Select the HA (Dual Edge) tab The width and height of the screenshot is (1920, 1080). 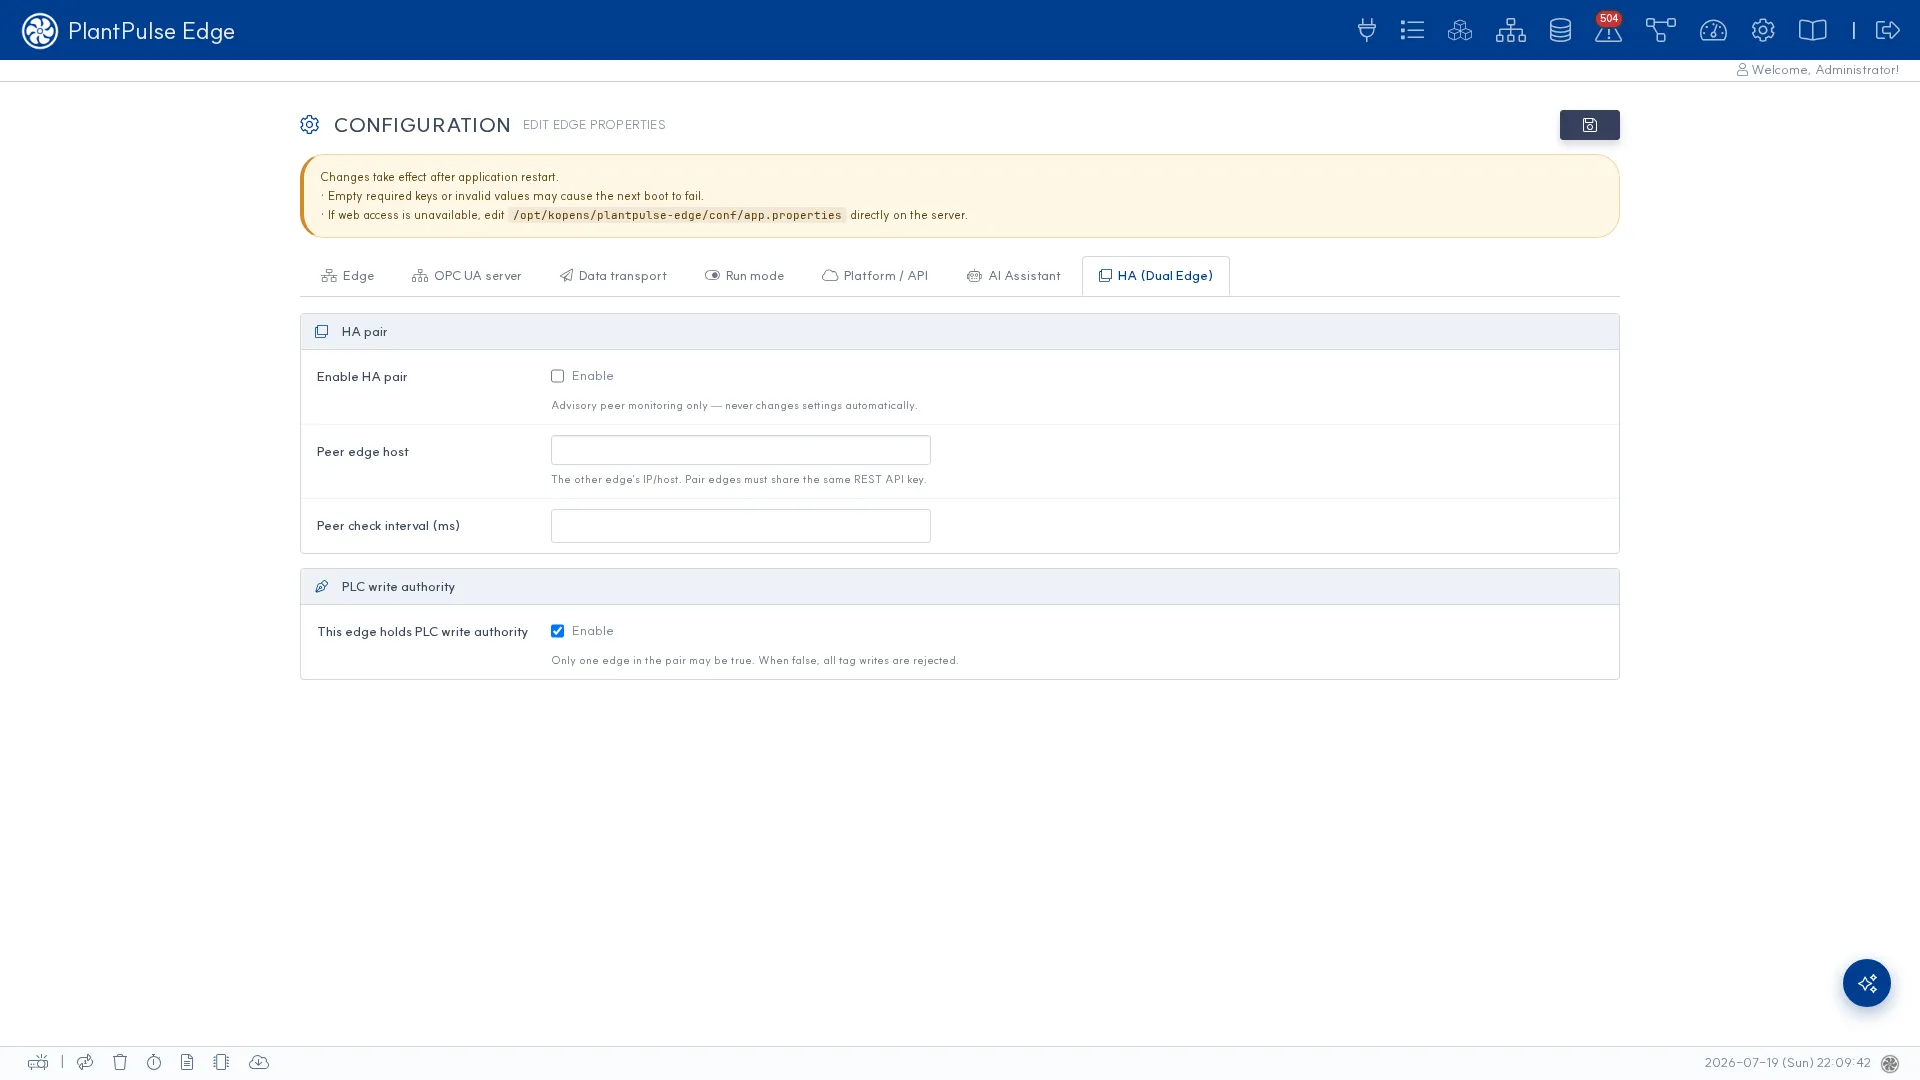pyautogui.click(x=1156, y=276)
